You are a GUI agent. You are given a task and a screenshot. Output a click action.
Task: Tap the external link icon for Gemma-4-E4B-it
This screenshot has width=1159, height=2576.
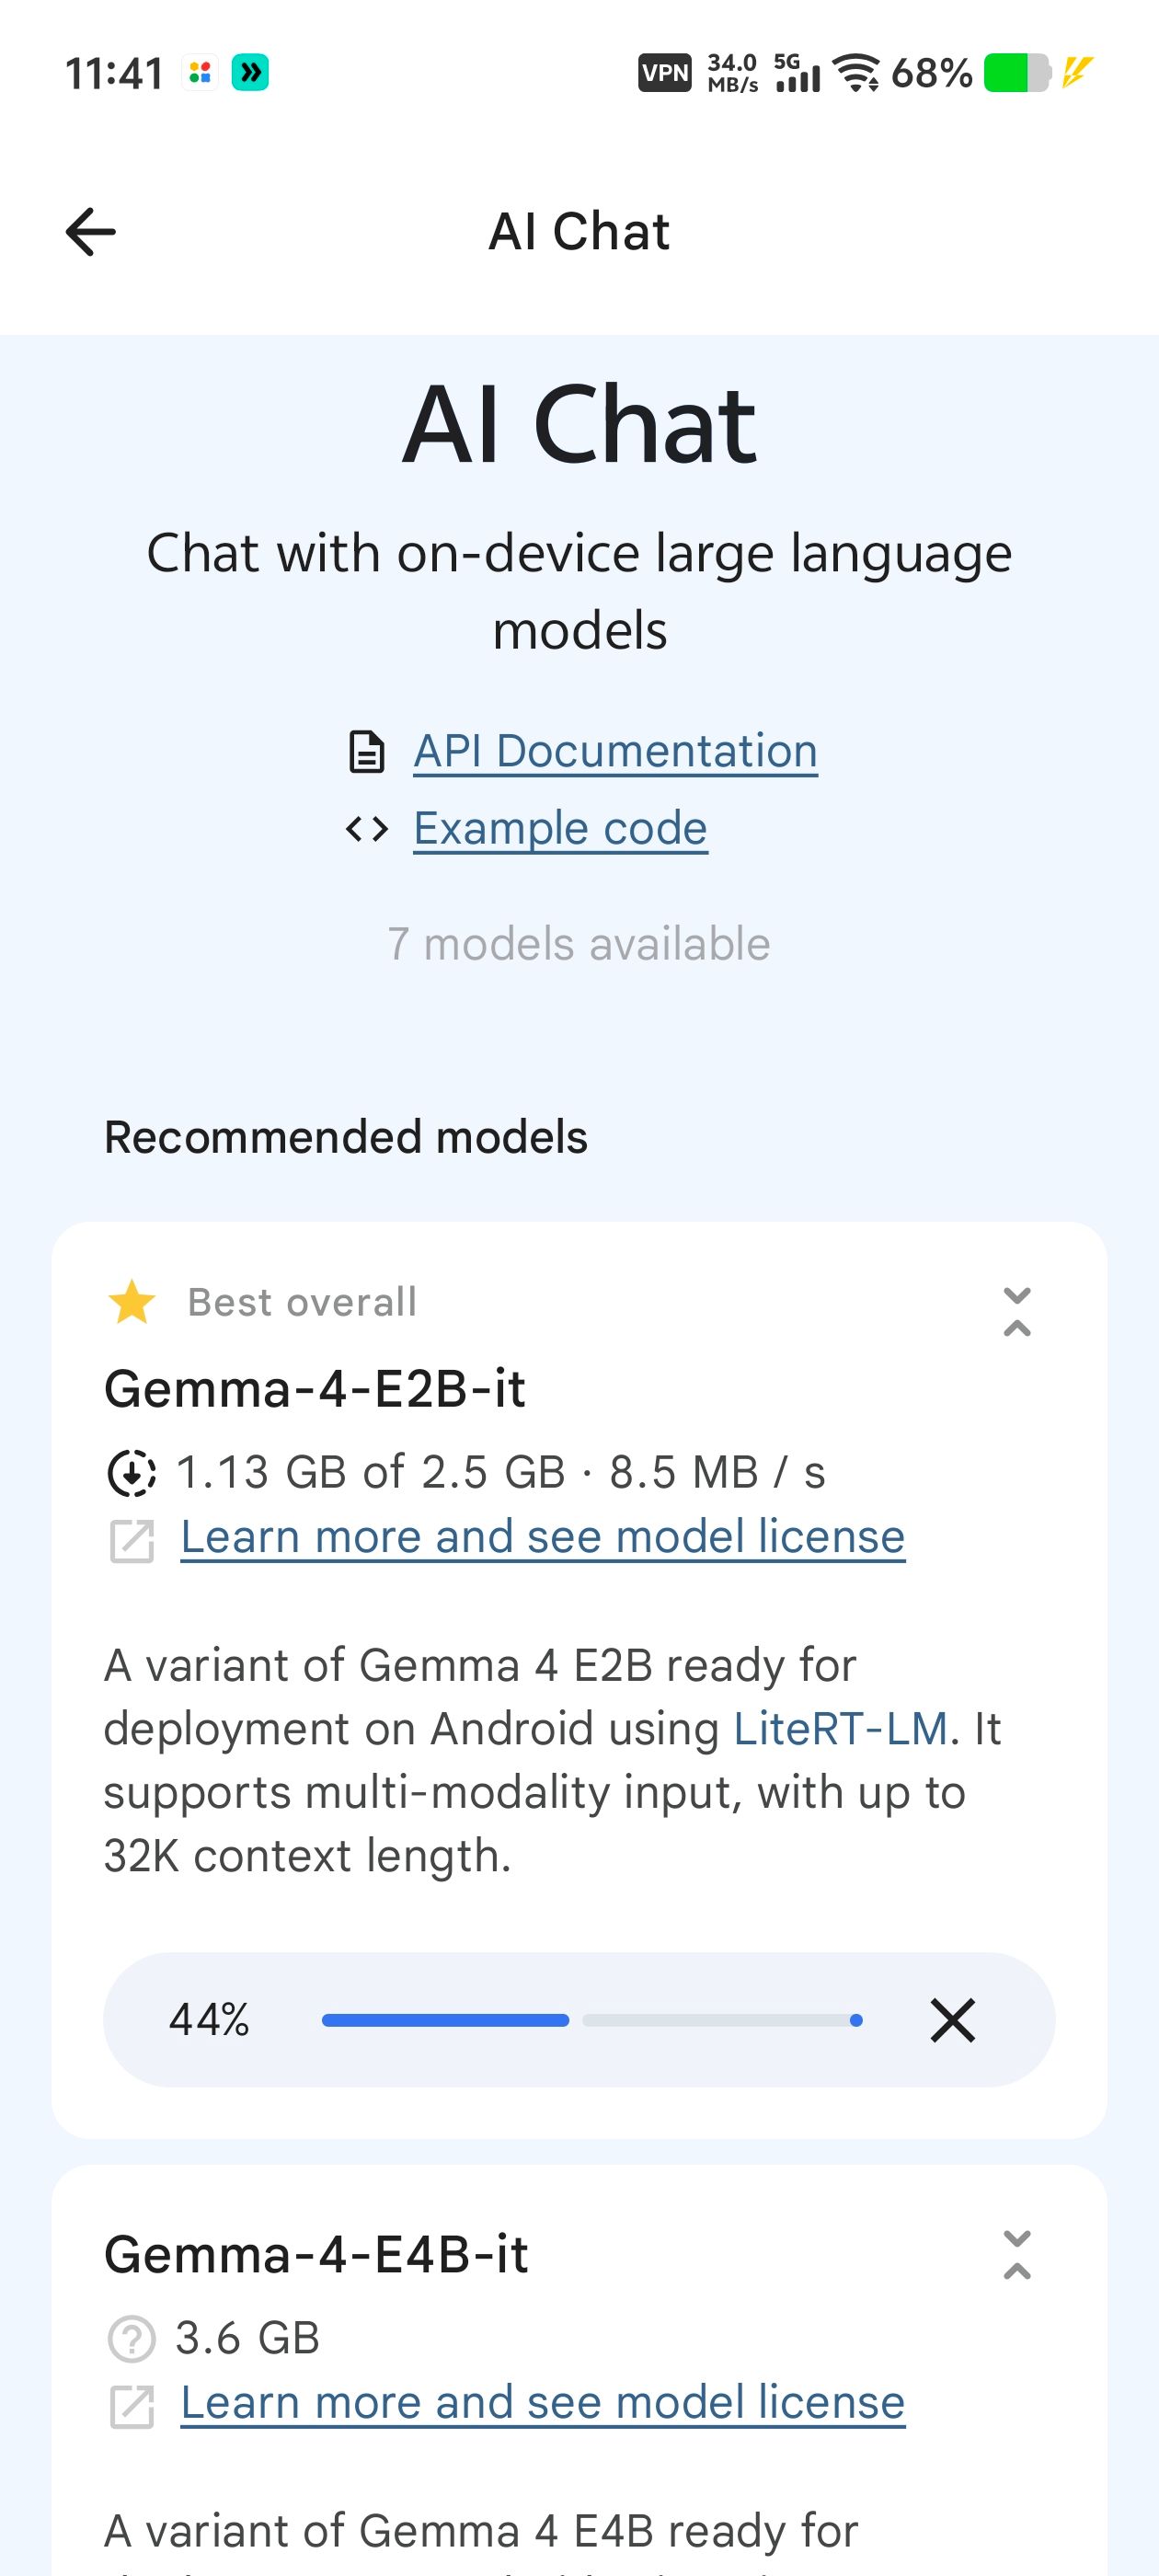(131, 2406)
